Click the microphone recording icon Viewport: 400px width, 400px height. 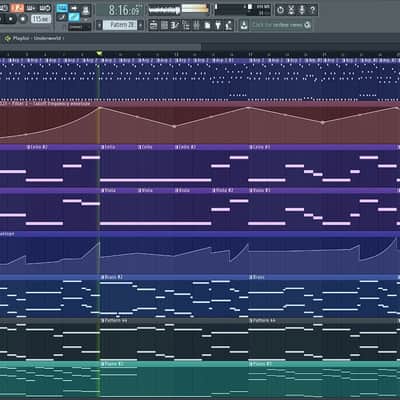click(302, 10)
